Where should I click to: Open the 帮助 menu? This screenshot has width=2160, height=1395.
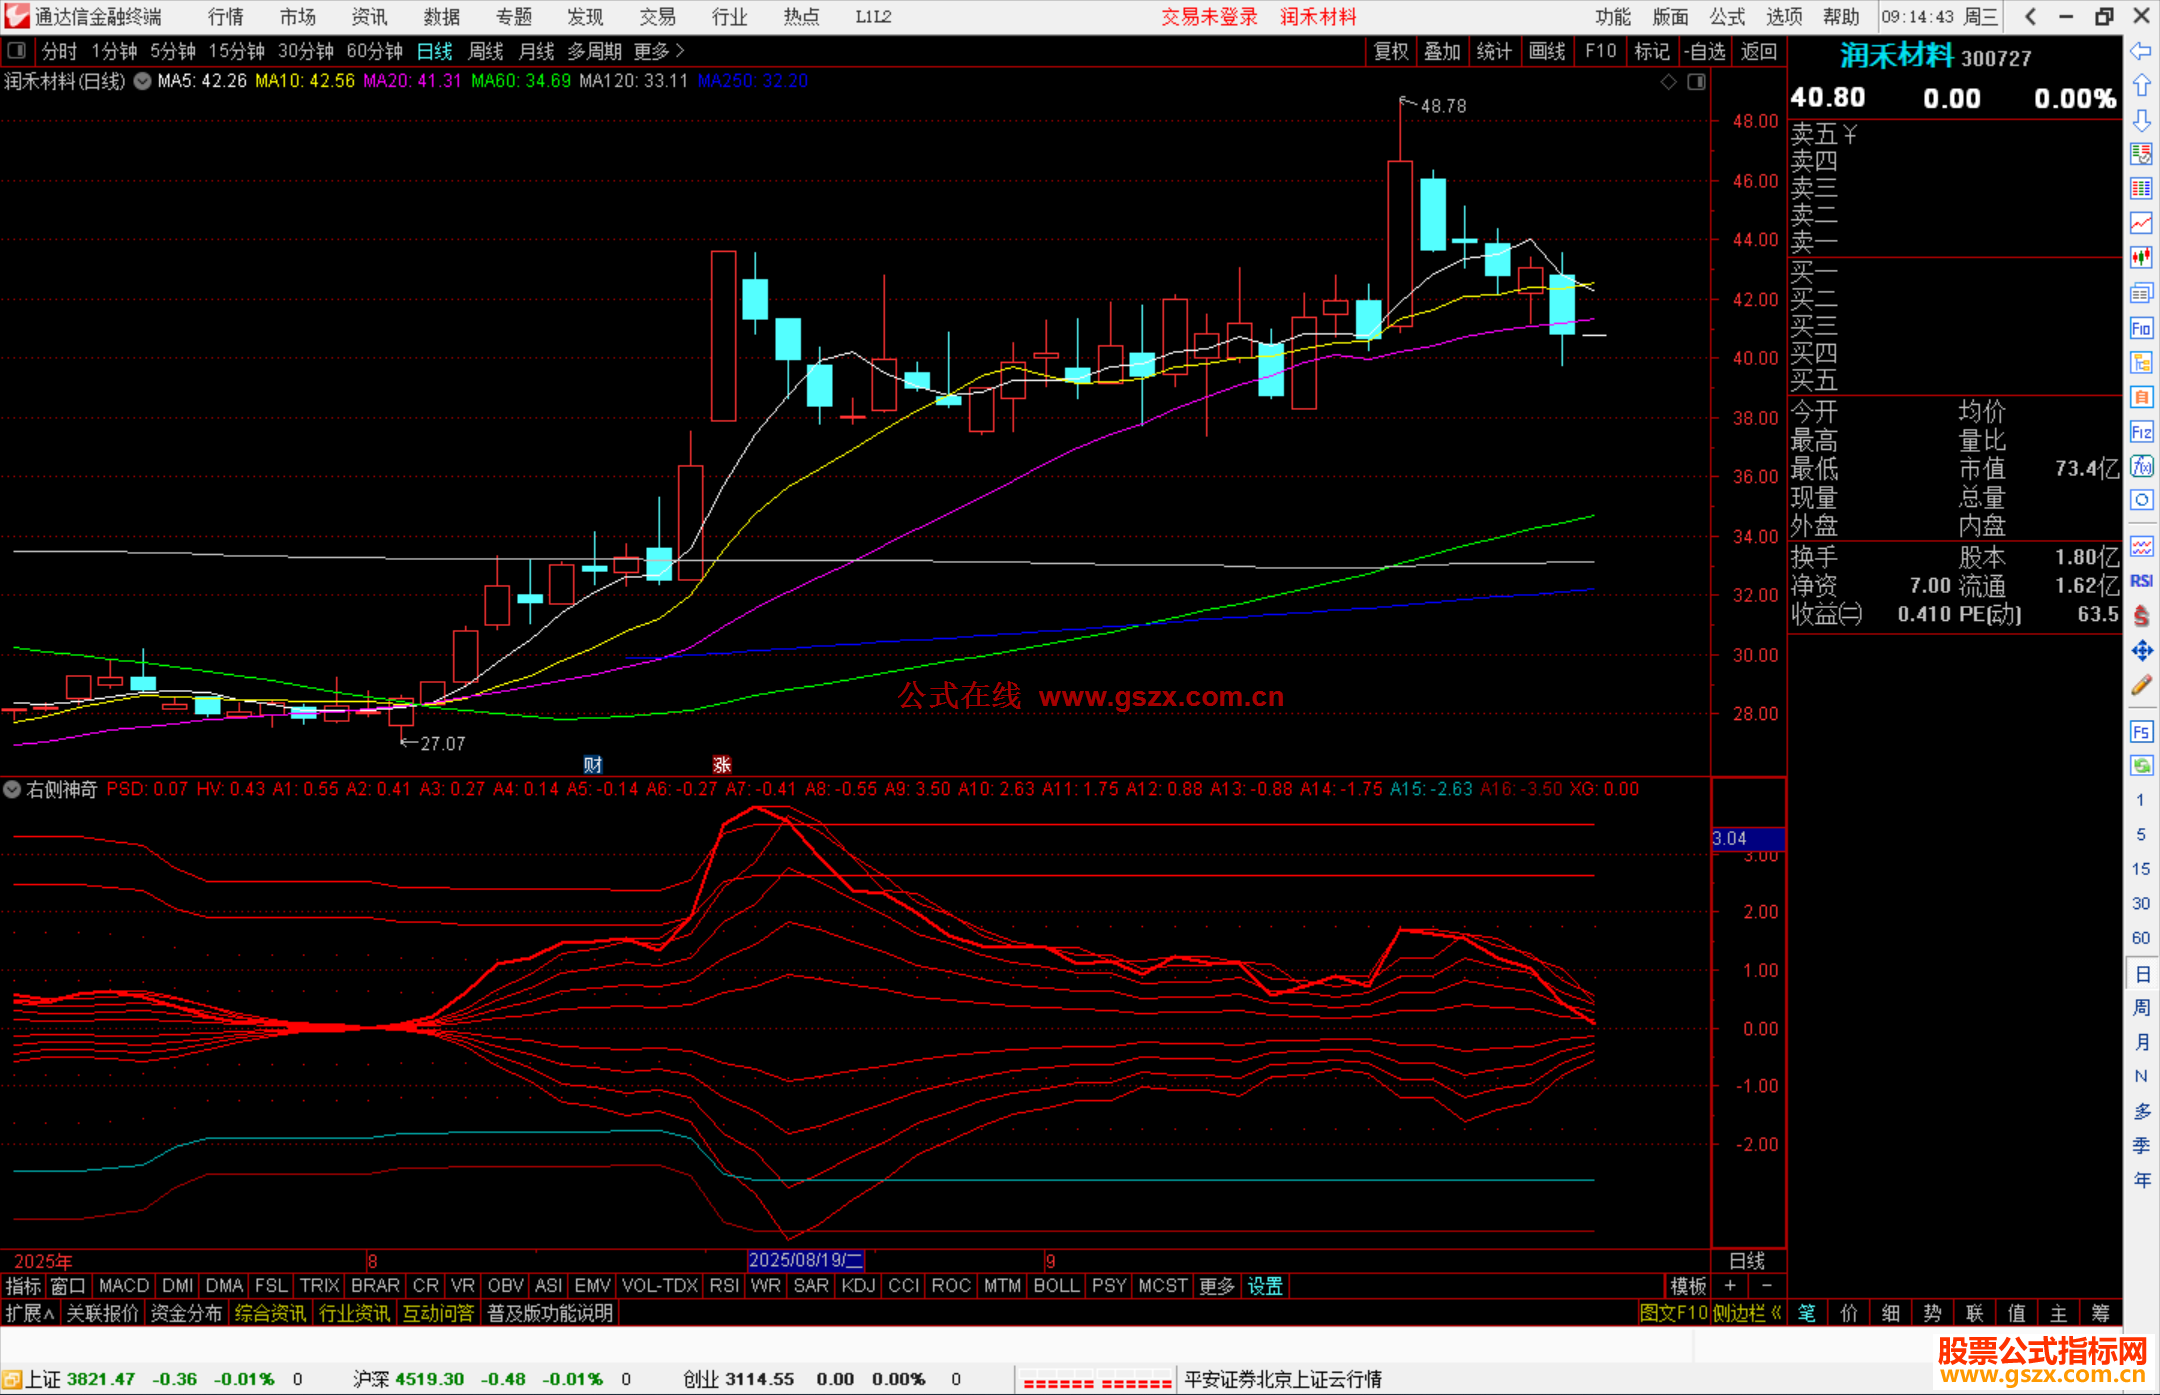pyautogui.click(x=1841, y=17)
